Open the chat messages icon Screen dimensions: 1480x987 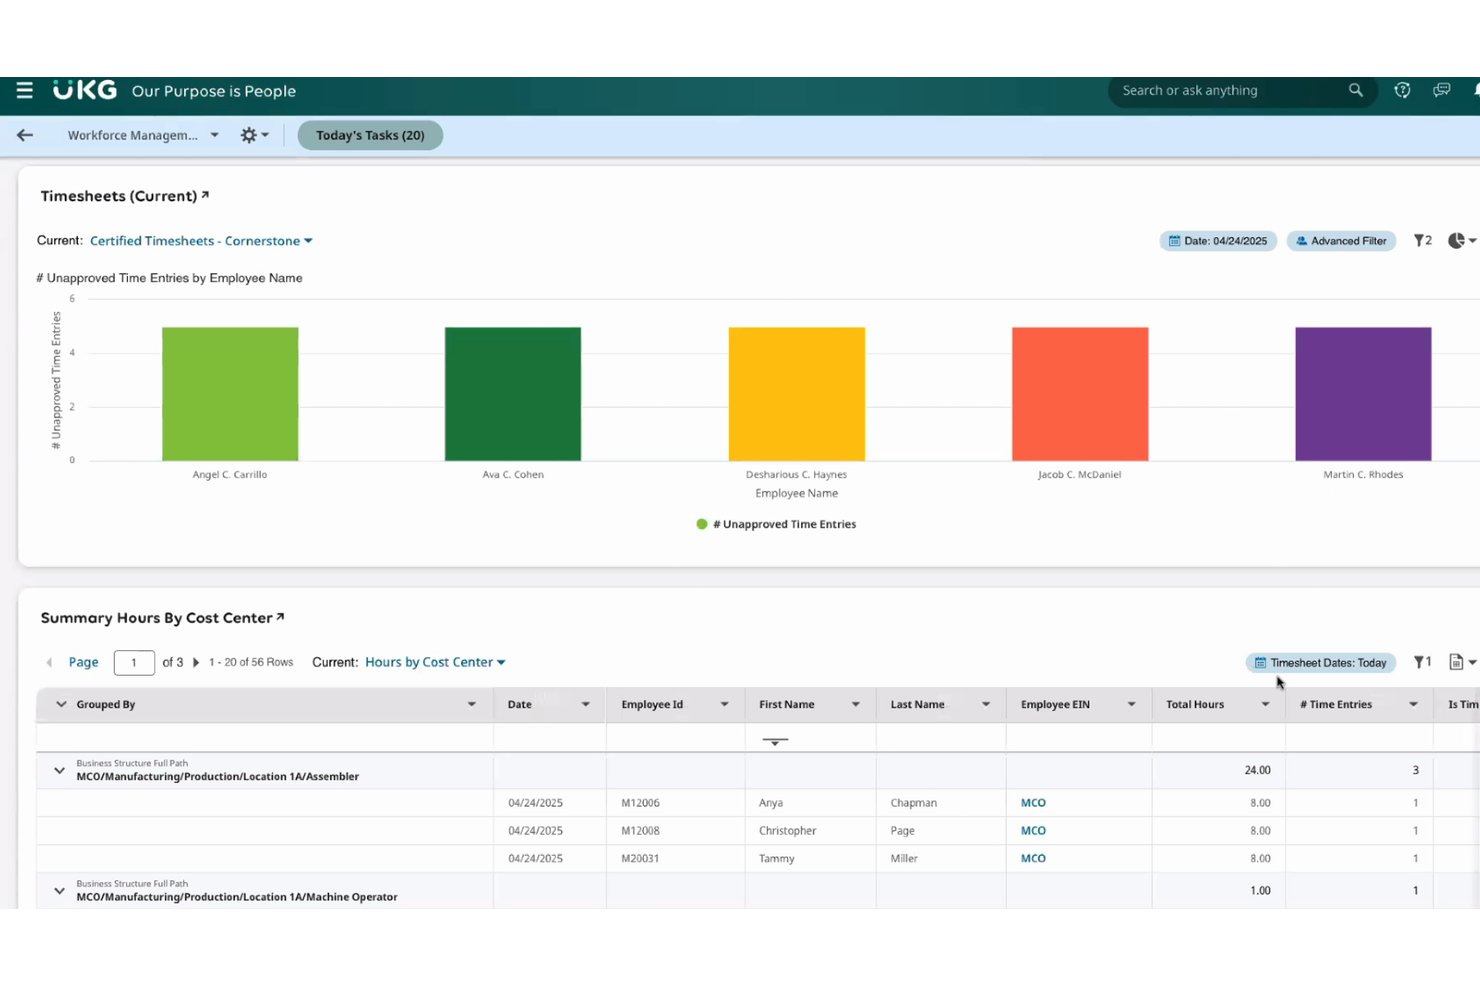click(1441, 90)
